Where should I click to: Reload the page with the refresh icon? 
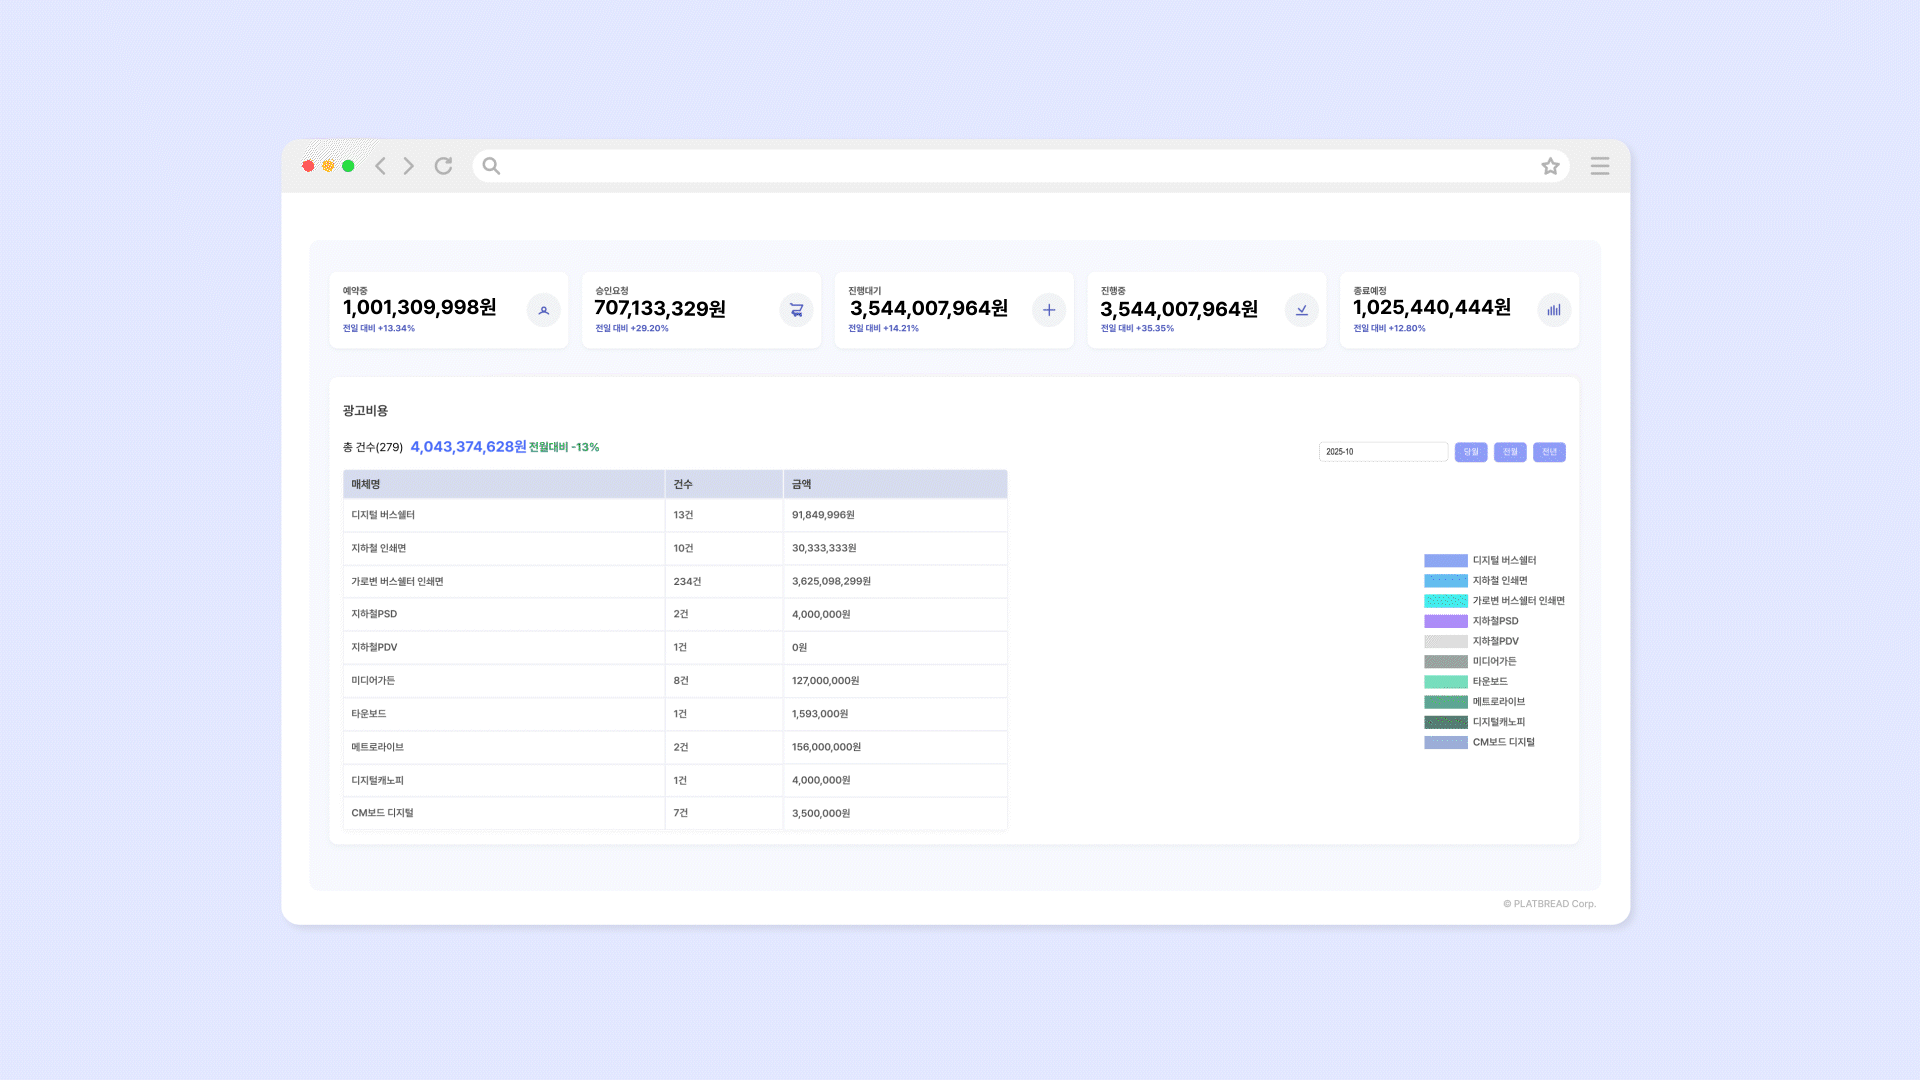443,166
